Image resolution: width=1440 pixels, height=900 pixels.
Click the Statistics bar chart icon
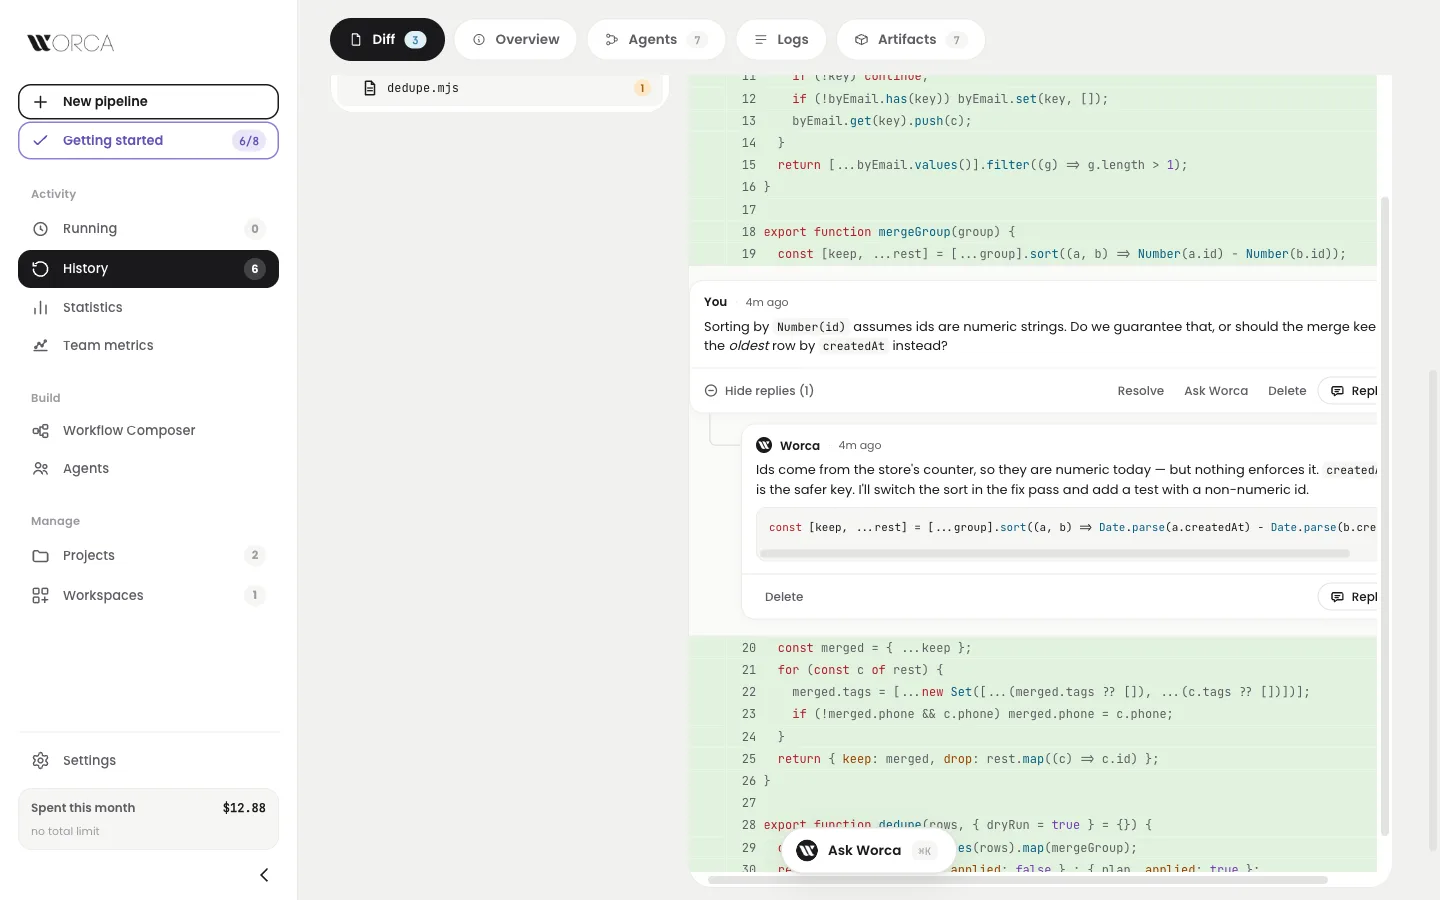click(x=40, y=308)
